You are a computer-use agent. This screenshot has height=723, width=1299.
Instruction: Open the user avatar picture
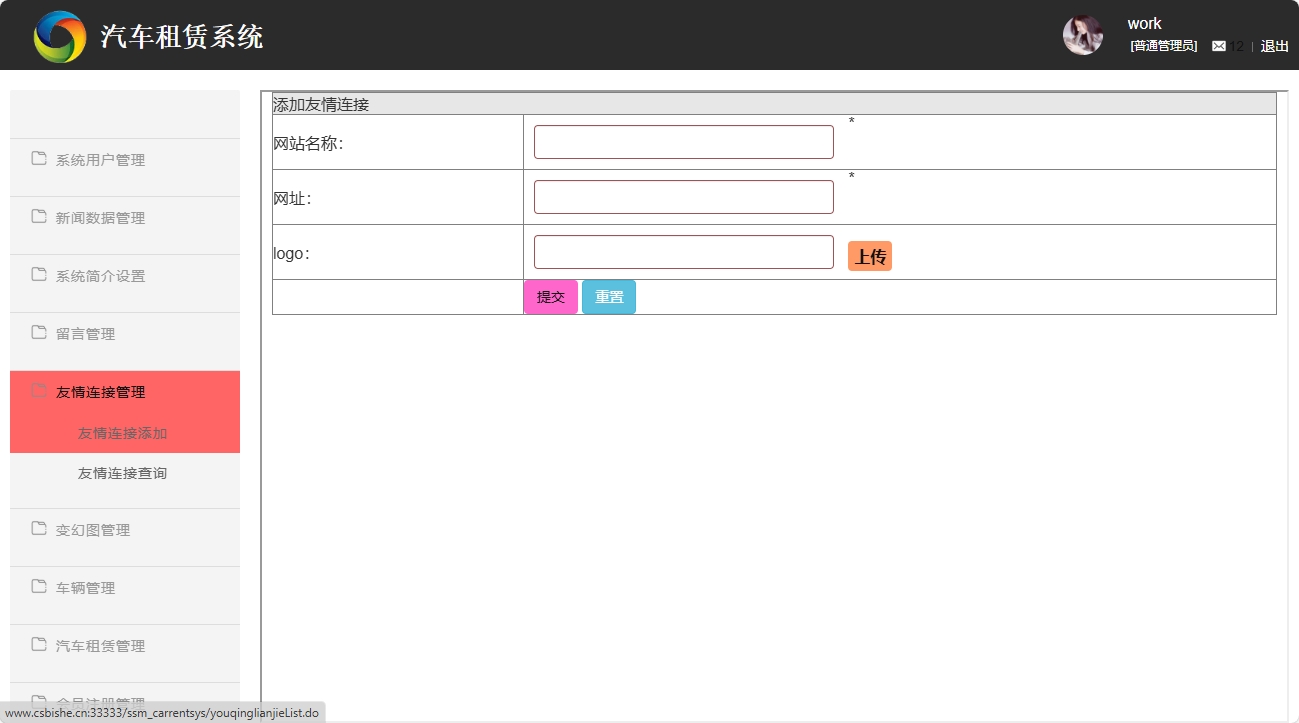1083,35
